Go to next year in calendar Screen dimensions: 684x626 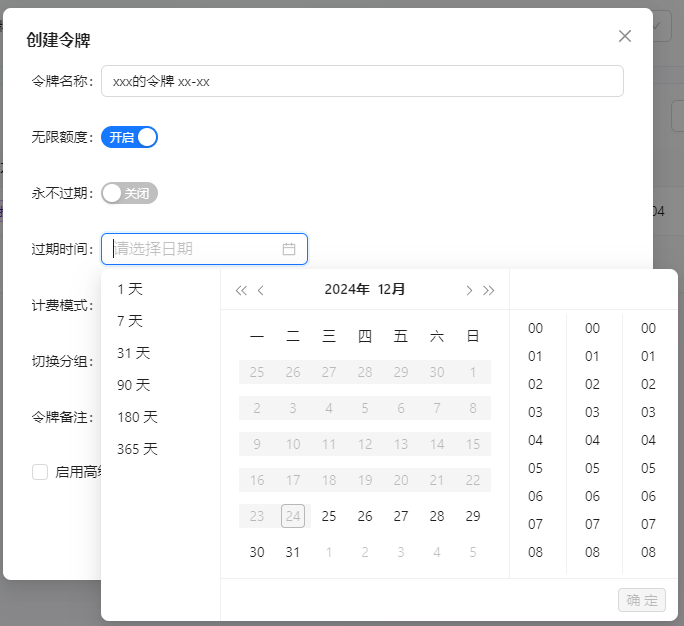click(x=489, y=291)
